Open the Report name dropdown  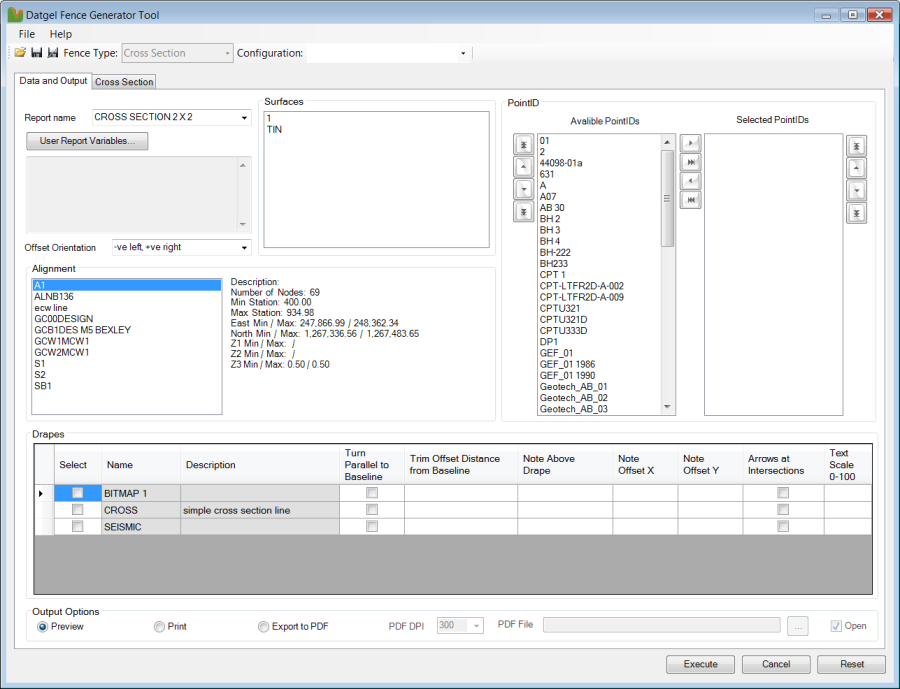(x=244, y=118)
